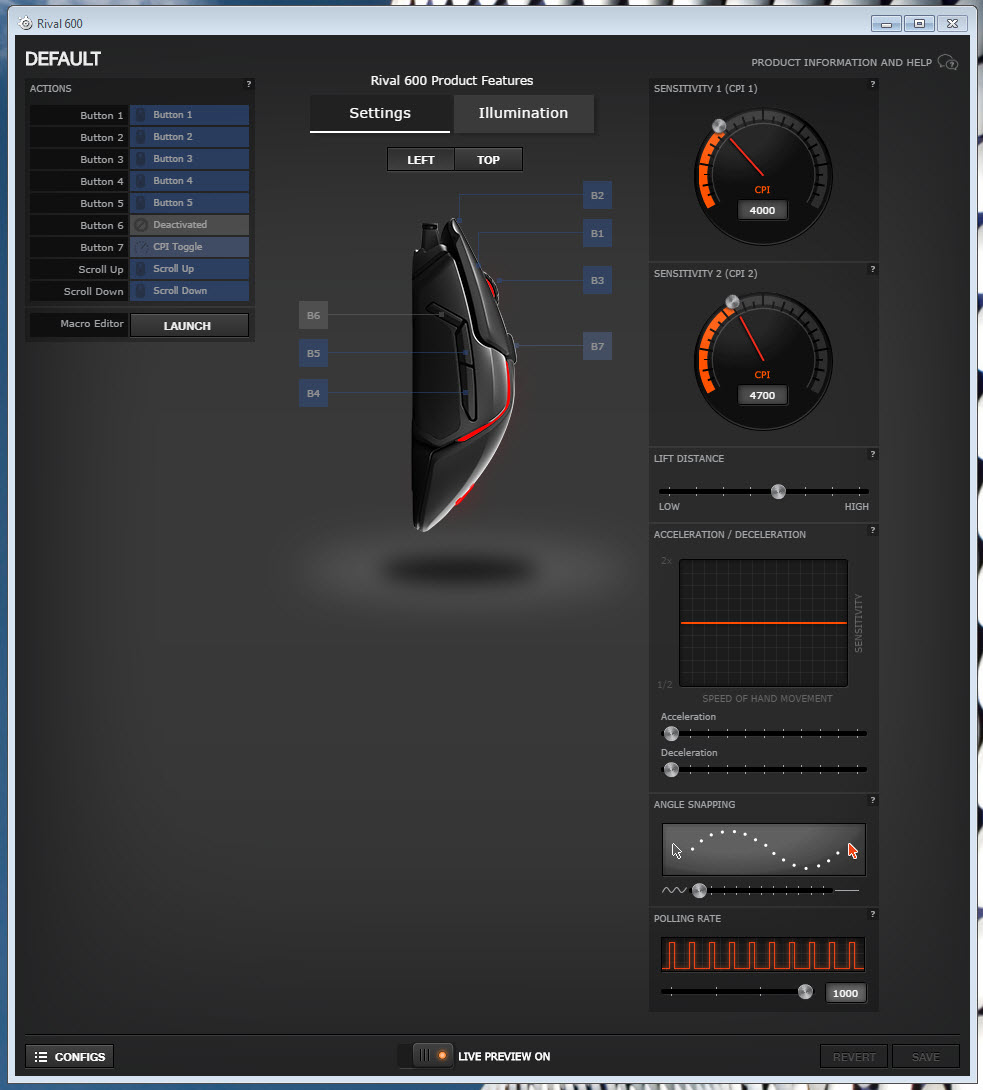Show the TOP view of the mouse

pos(488,160)
